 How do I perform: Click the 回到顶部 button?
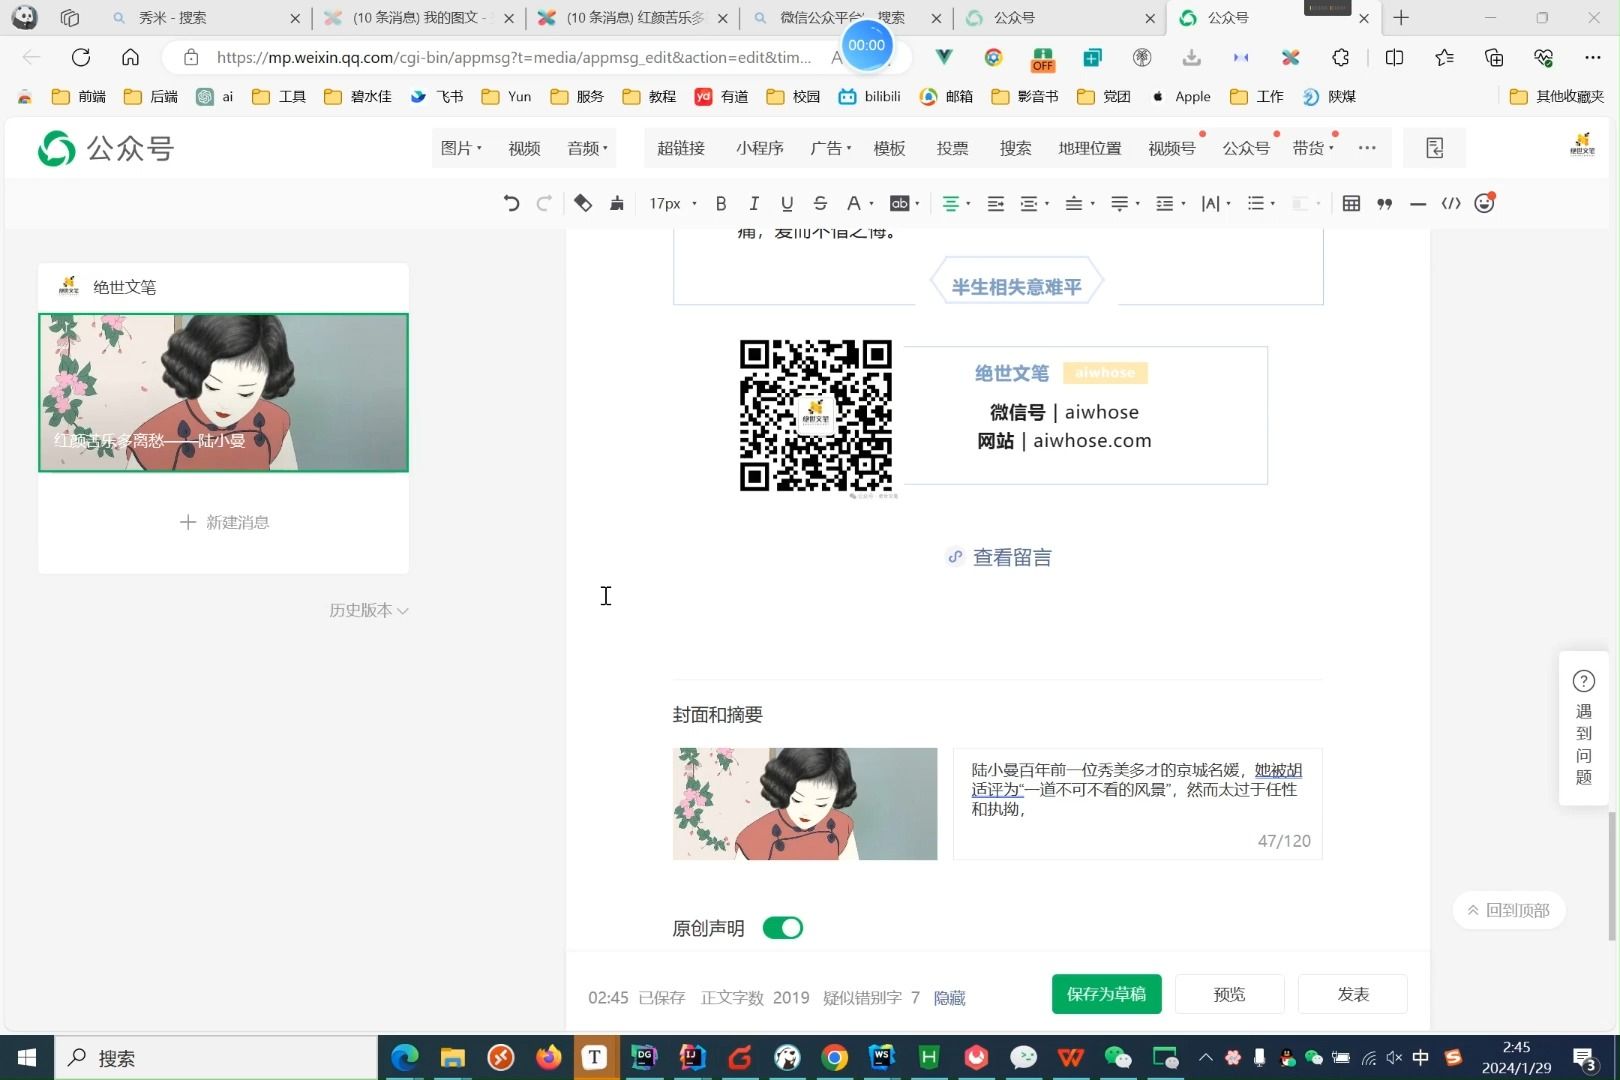point(1509,910)
